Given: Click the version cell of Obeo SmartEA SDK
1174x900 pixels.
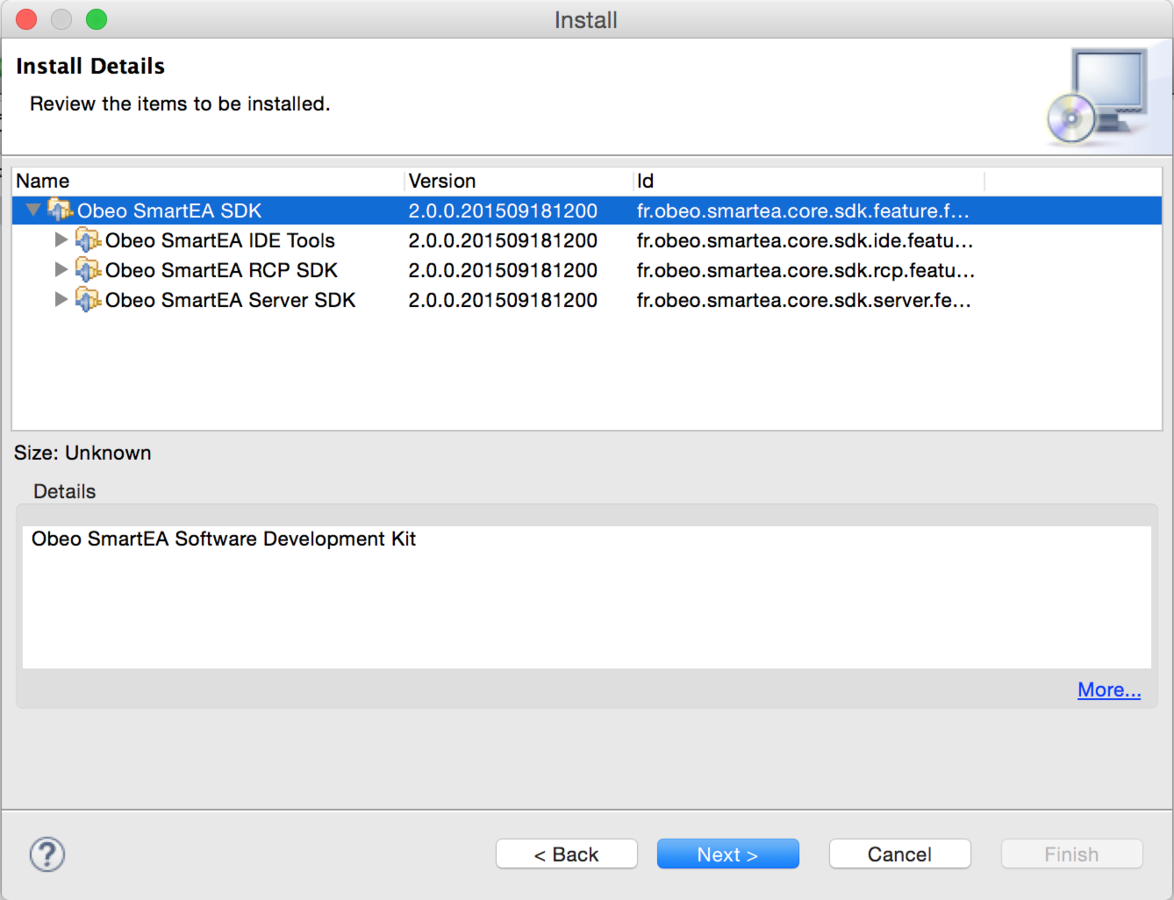Looking at the screenshot, I should pos(502,210).
